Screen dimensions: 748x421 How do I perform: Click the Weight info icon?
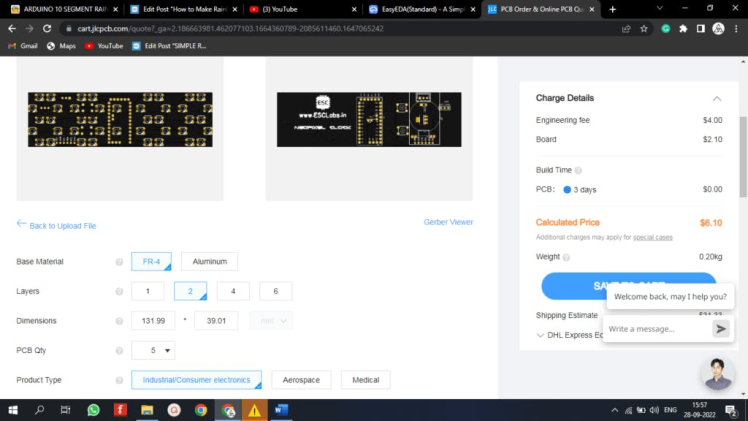(566, 257)
